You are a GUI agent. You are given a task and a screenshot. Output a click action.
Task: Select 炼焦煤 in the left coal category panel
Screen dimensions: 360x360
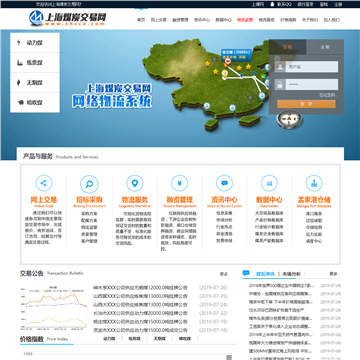pyautogui.click(x=35, y=63)
